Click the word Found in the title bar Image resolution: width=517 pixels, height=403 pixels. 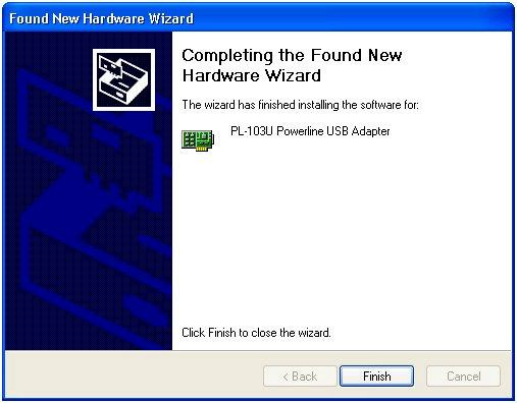click(x=29, y=18)
